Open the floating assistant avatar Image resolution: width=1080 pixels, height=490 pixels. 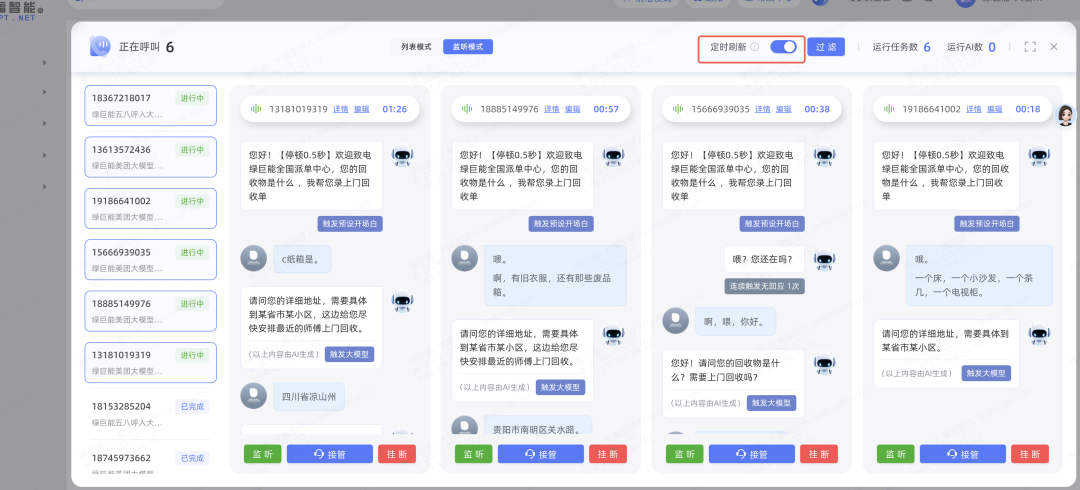pos(1066,116)
